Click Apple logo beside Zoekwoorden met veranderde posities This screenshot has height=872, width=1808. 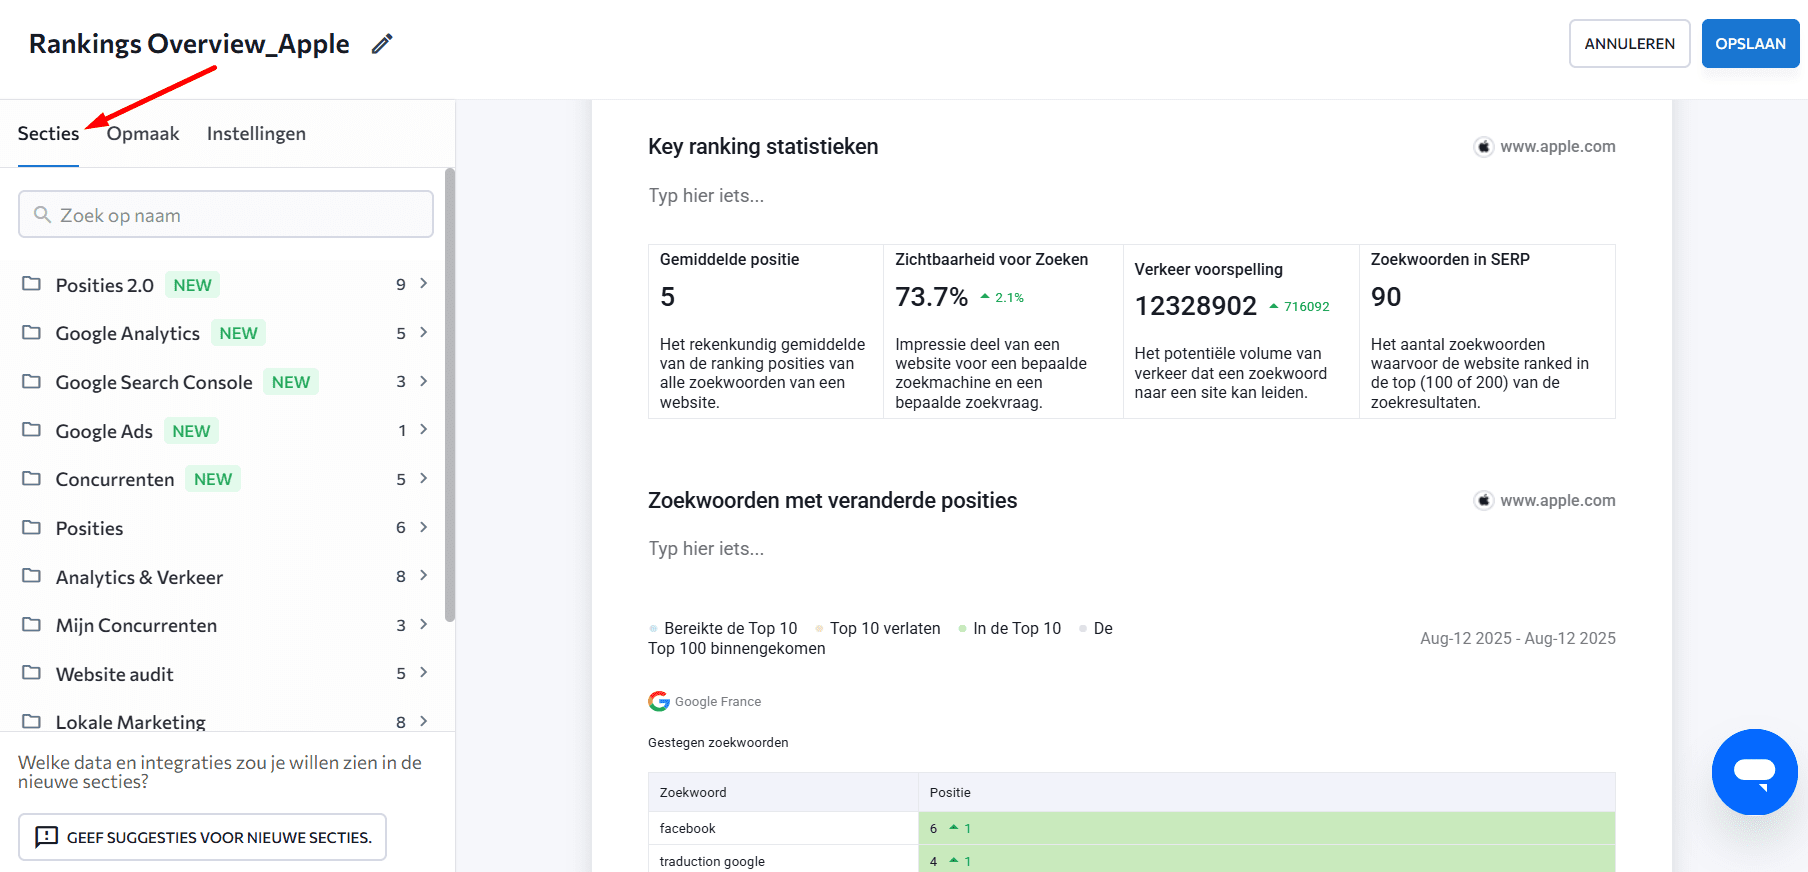[x=1484, y=500]
